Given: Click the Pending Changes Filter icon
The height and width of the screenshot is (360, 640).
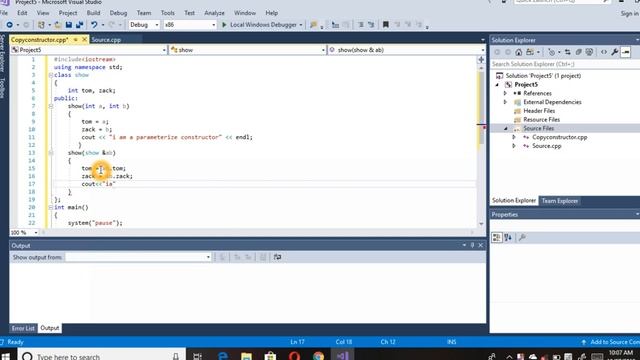Looking at the screenshot, I should click(551, 52).
